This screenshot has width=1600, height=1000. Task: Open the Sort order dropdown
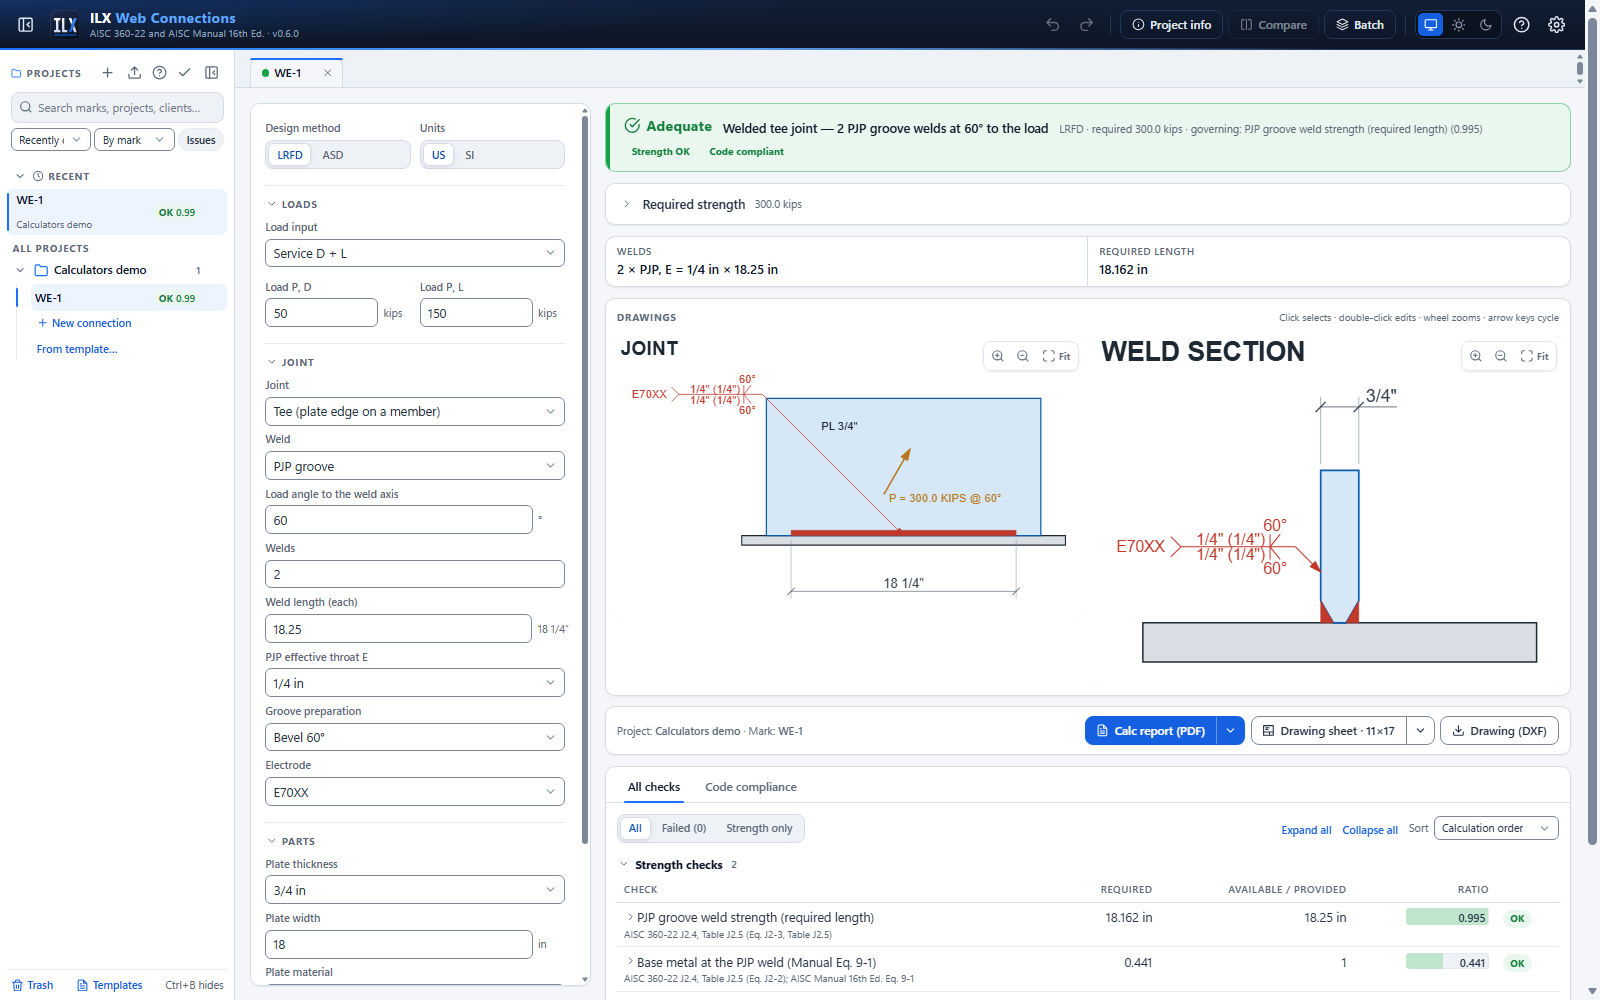click(1496, 828)
